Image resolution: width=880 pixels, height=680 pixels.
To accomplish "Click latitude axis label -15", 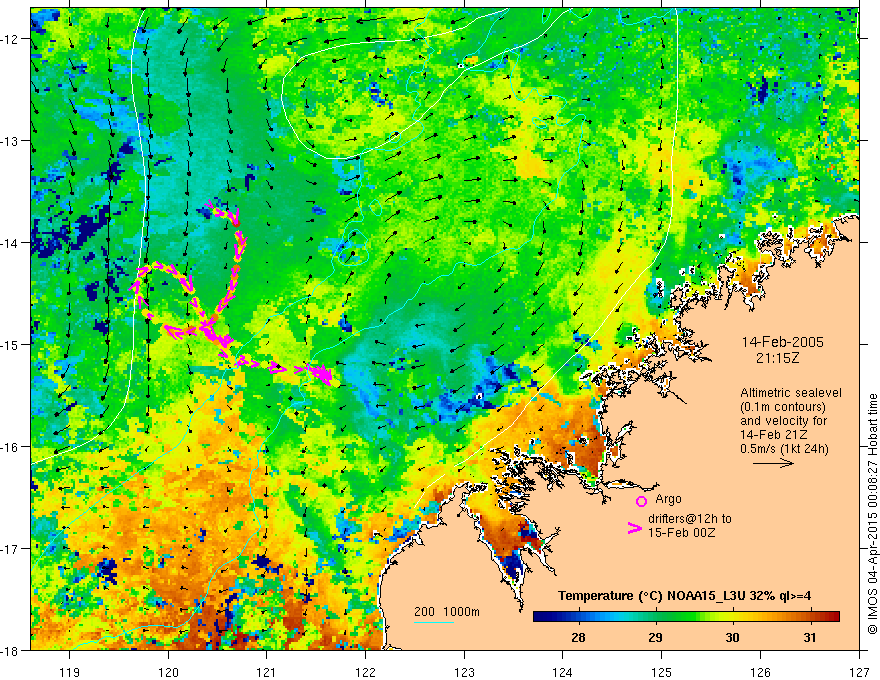I will (x=11, y=344).
